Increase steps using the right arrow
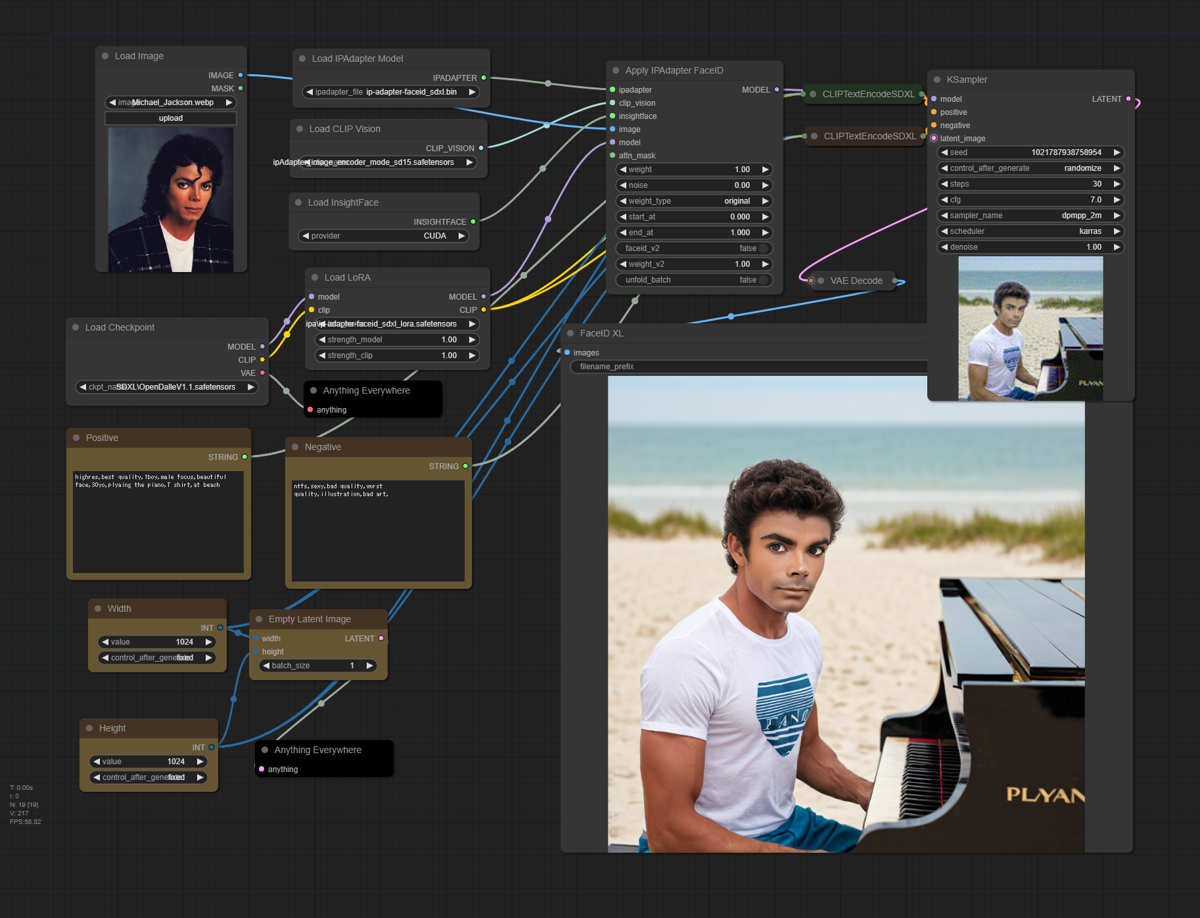This screenshot has width=1200, height=918. tap(1118, 184)
